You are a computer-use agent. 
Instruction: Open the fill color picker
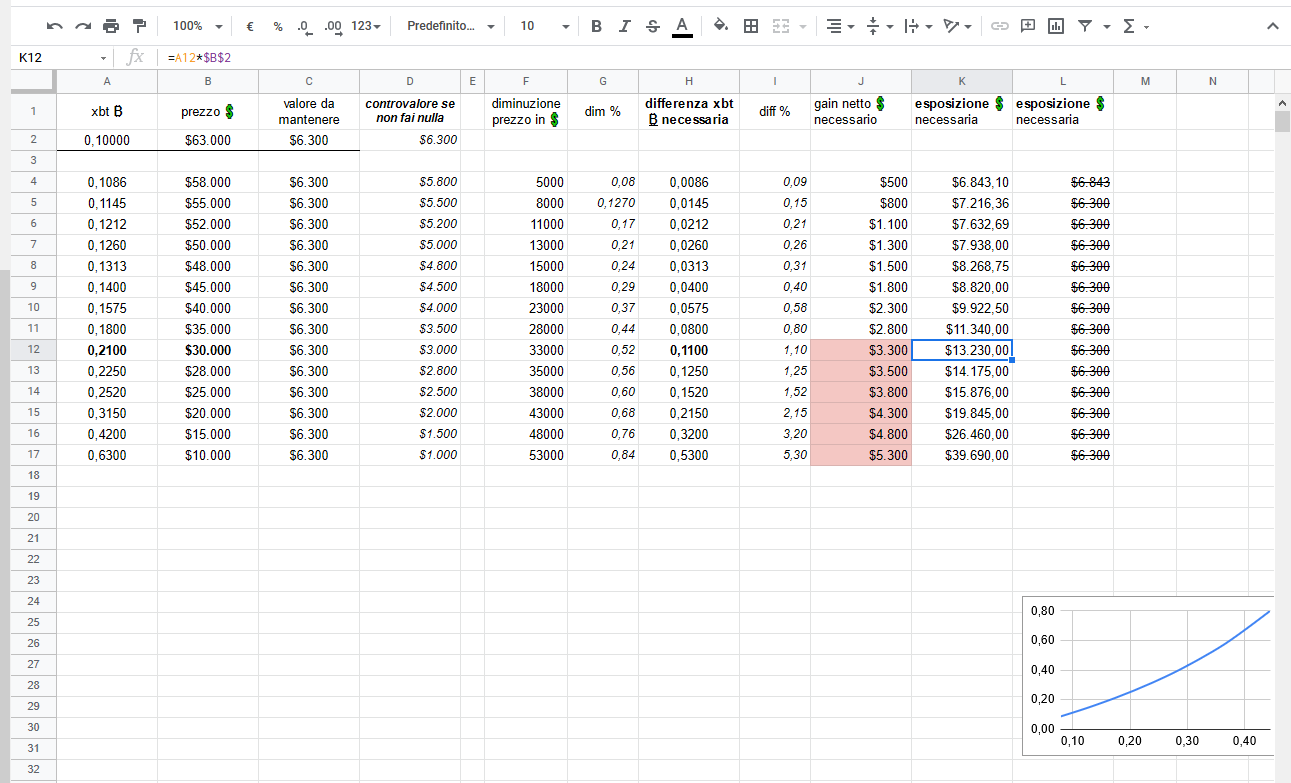click(x=721, y=26)
